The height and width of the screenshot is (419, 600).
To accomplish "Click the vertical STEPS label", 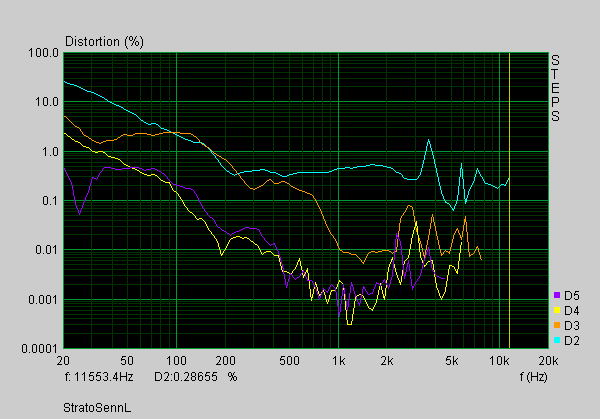I will [555, 88].
